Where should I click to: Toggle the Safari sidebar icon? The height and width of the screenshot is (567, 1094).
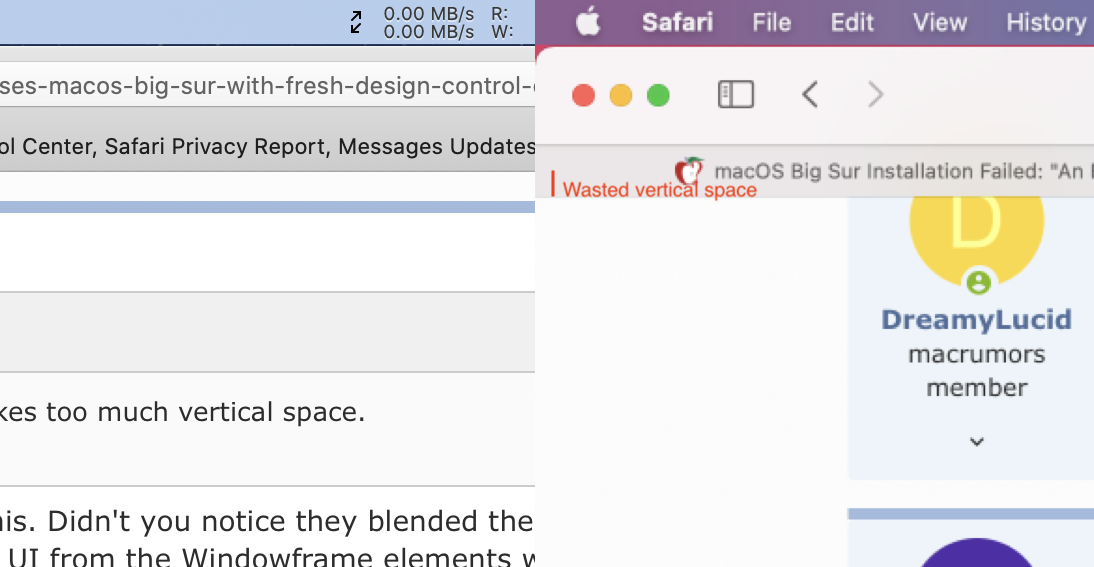[736, 95]
